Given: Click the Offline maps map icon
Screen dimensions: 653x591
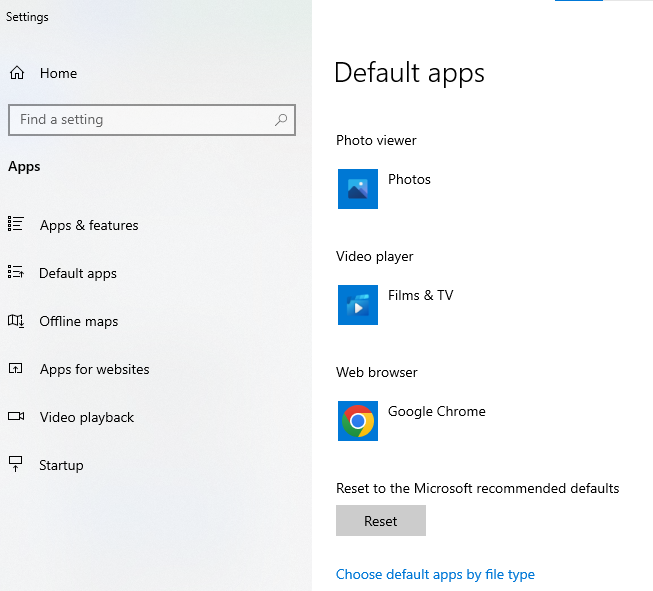Looking at the screenshot, I should click(16, 321).
